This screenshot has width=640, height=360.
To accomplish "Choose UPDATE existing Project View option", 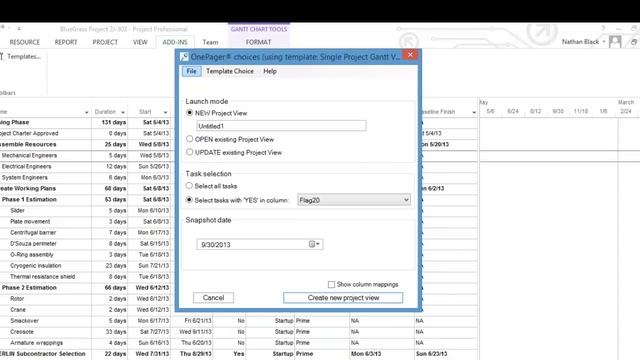I will (x=189, y=152).
